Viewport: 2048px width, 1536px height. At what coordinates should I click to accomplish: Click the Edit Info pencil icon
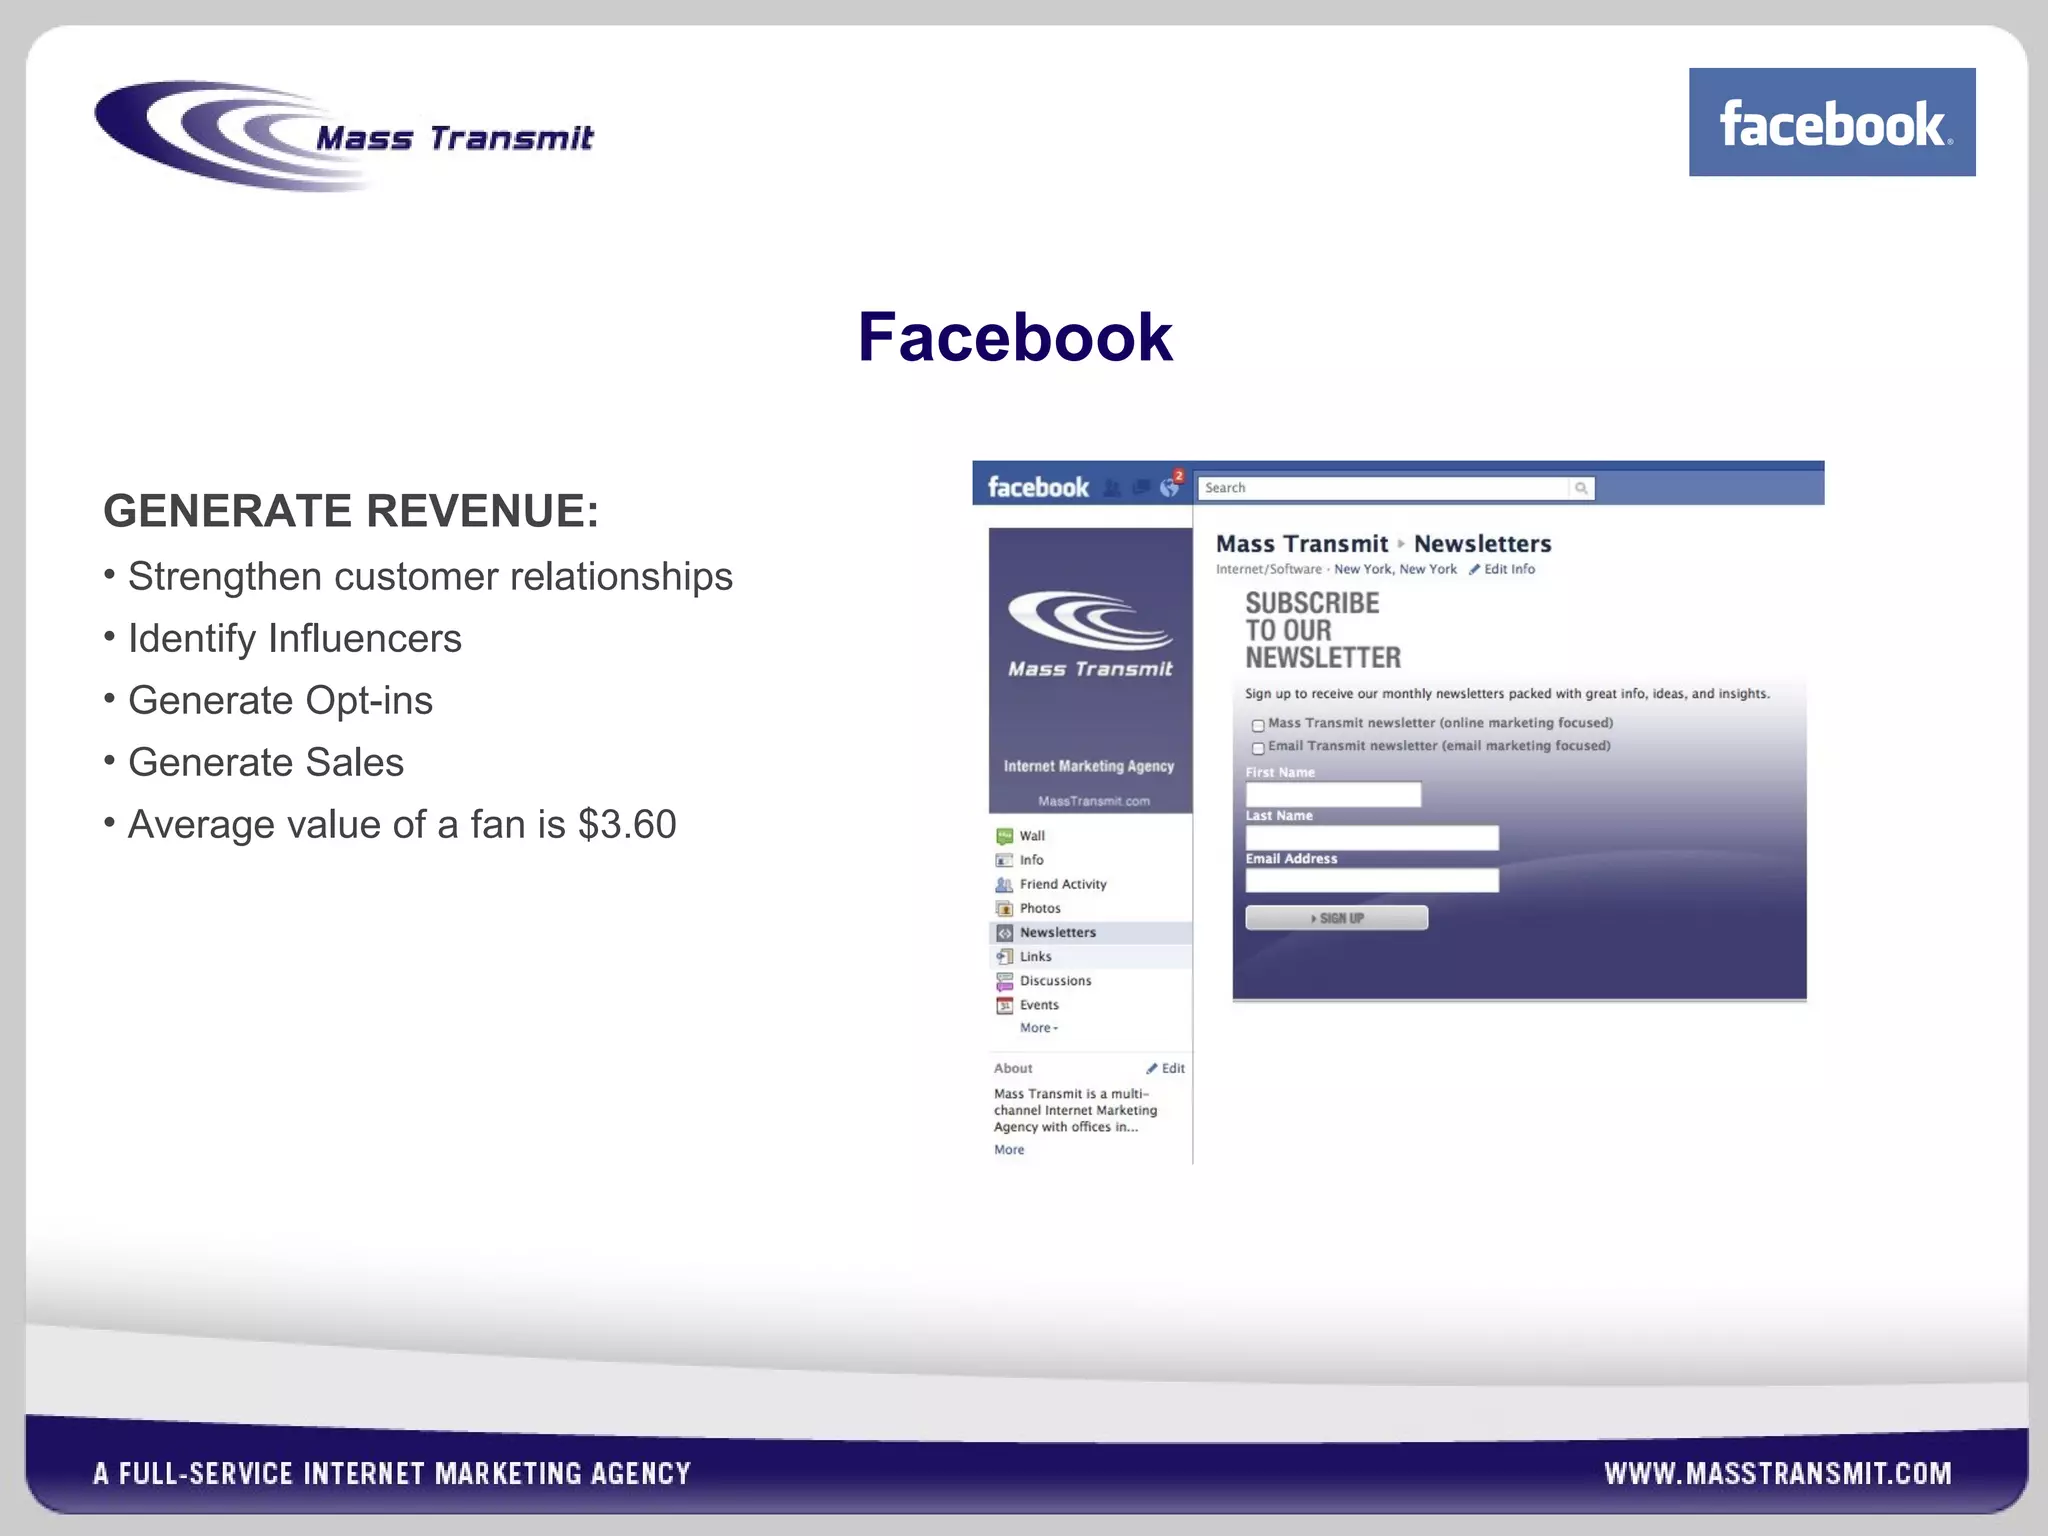tap(1474, 569)
